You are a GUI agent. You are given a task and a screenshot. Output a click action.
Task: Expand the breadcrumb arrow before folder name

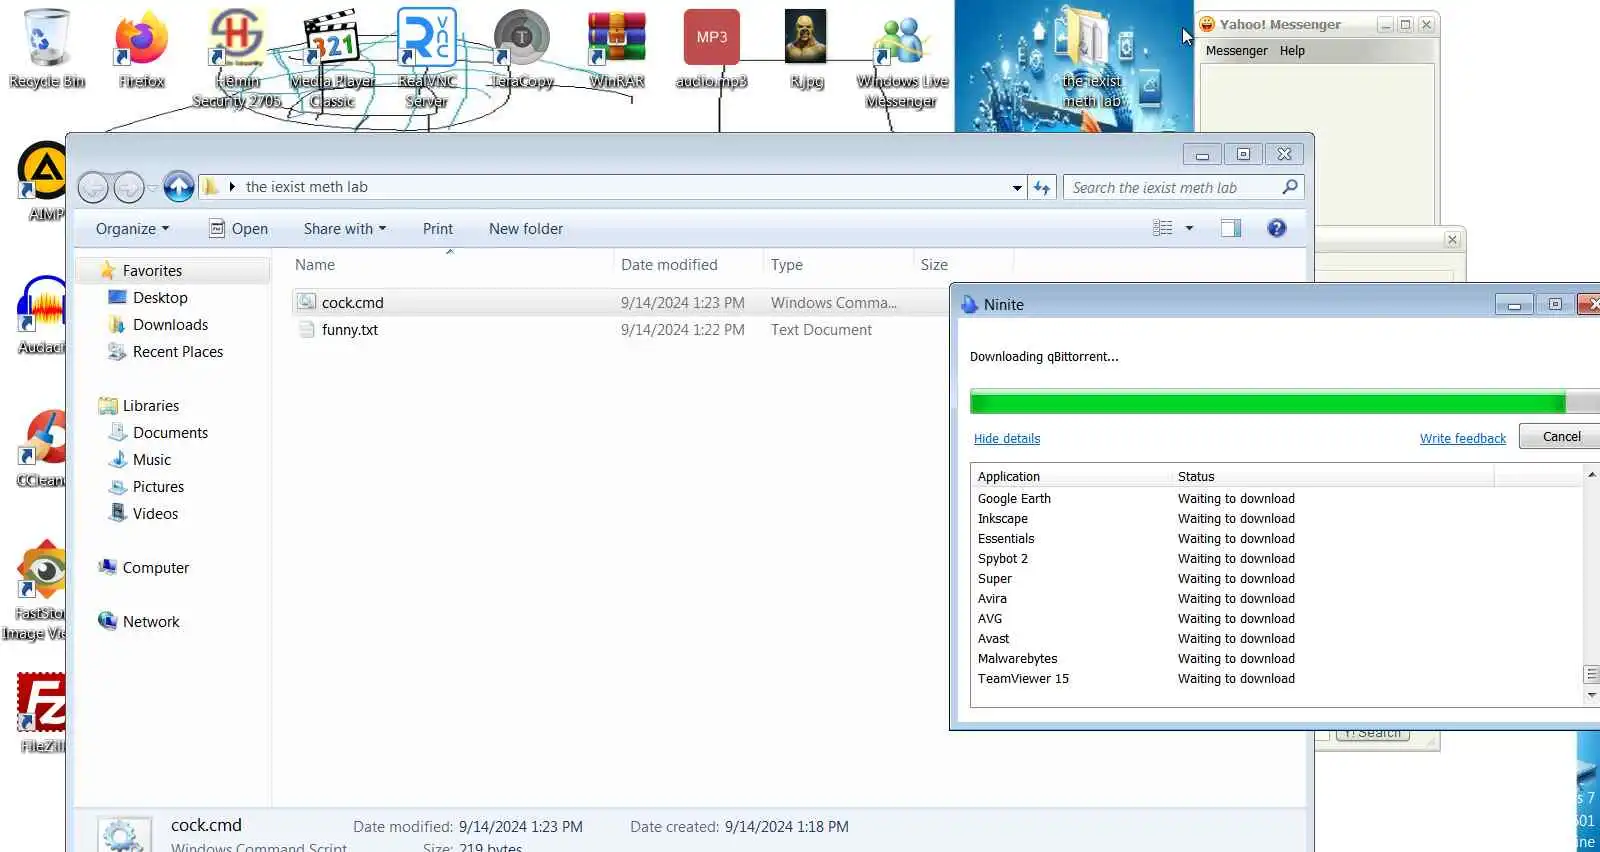(x=232, y=187)
